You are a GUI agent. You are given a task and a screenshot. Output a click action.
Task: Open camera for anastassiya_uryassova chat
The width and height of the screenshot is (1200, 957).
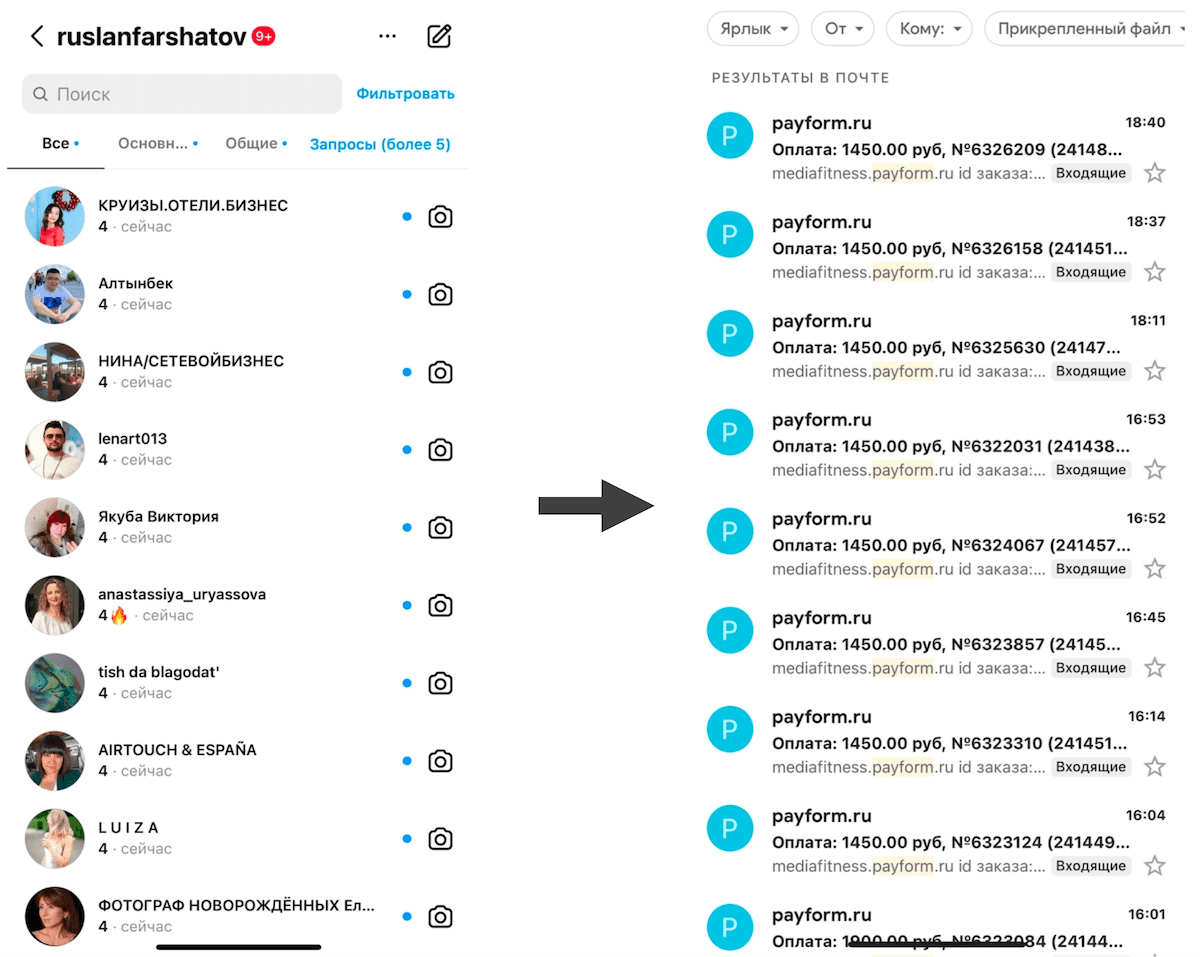[x=440, y=606]
